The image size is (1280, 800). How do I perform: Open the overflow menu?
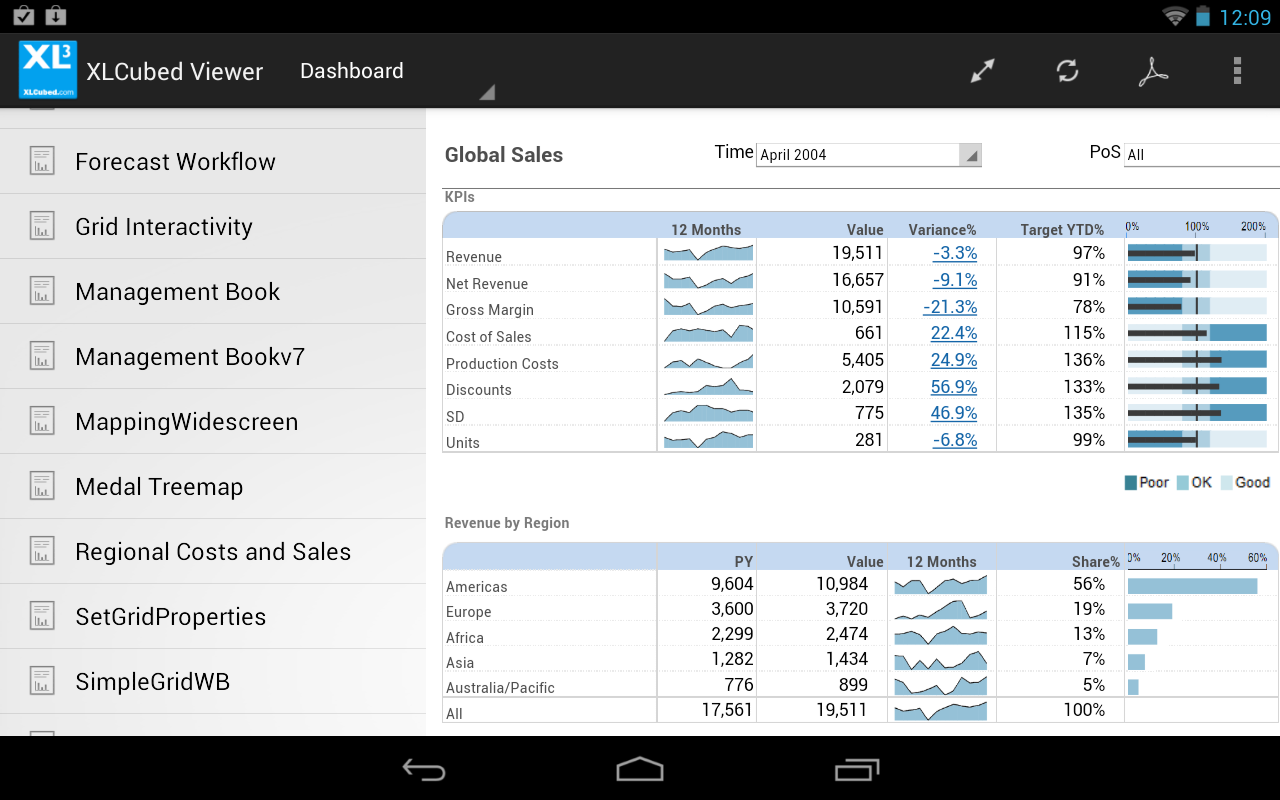click(x=1237, y=71)
